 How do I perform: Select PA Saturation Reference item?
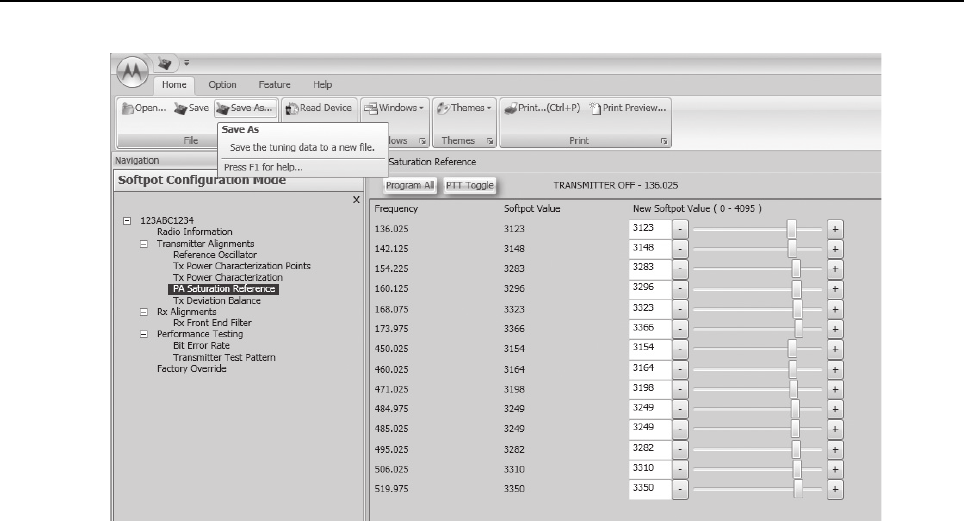[224, 289]
